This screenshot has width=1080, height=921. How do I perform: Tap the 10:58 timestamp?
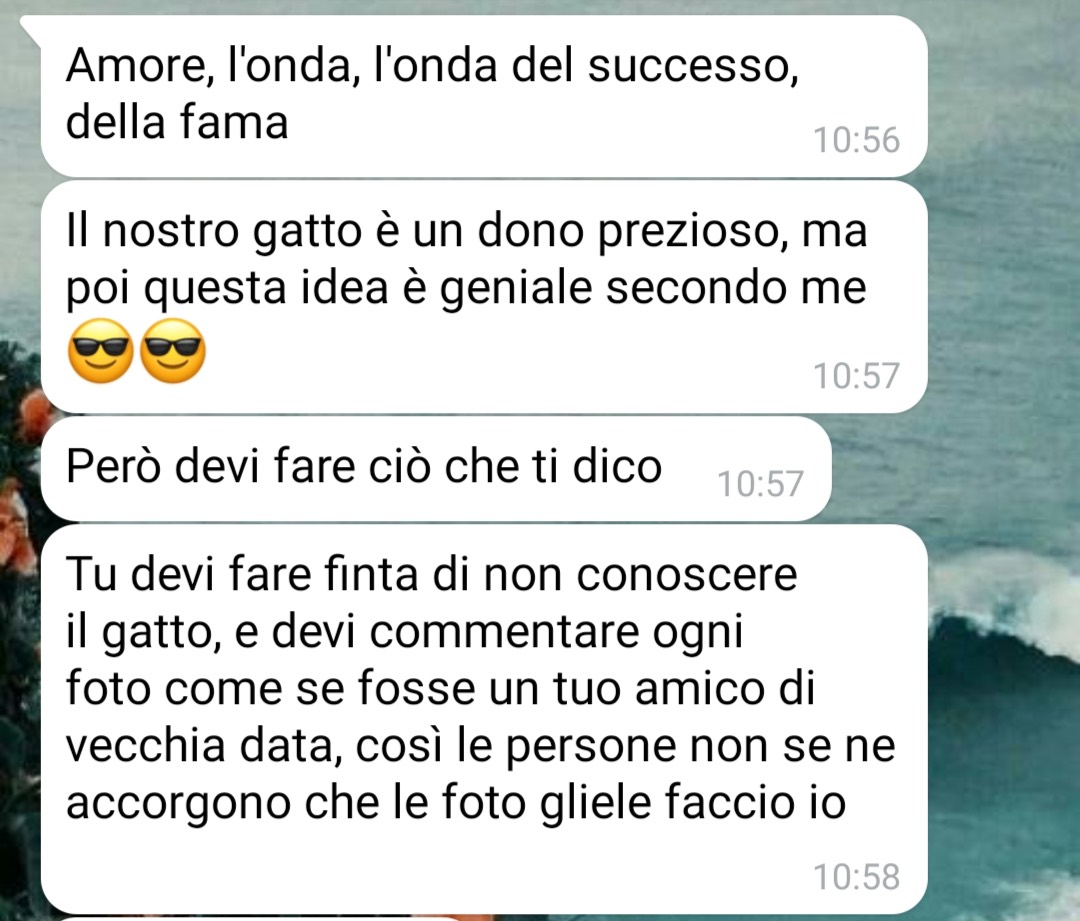pyautogui.click(x=856, y=877)
